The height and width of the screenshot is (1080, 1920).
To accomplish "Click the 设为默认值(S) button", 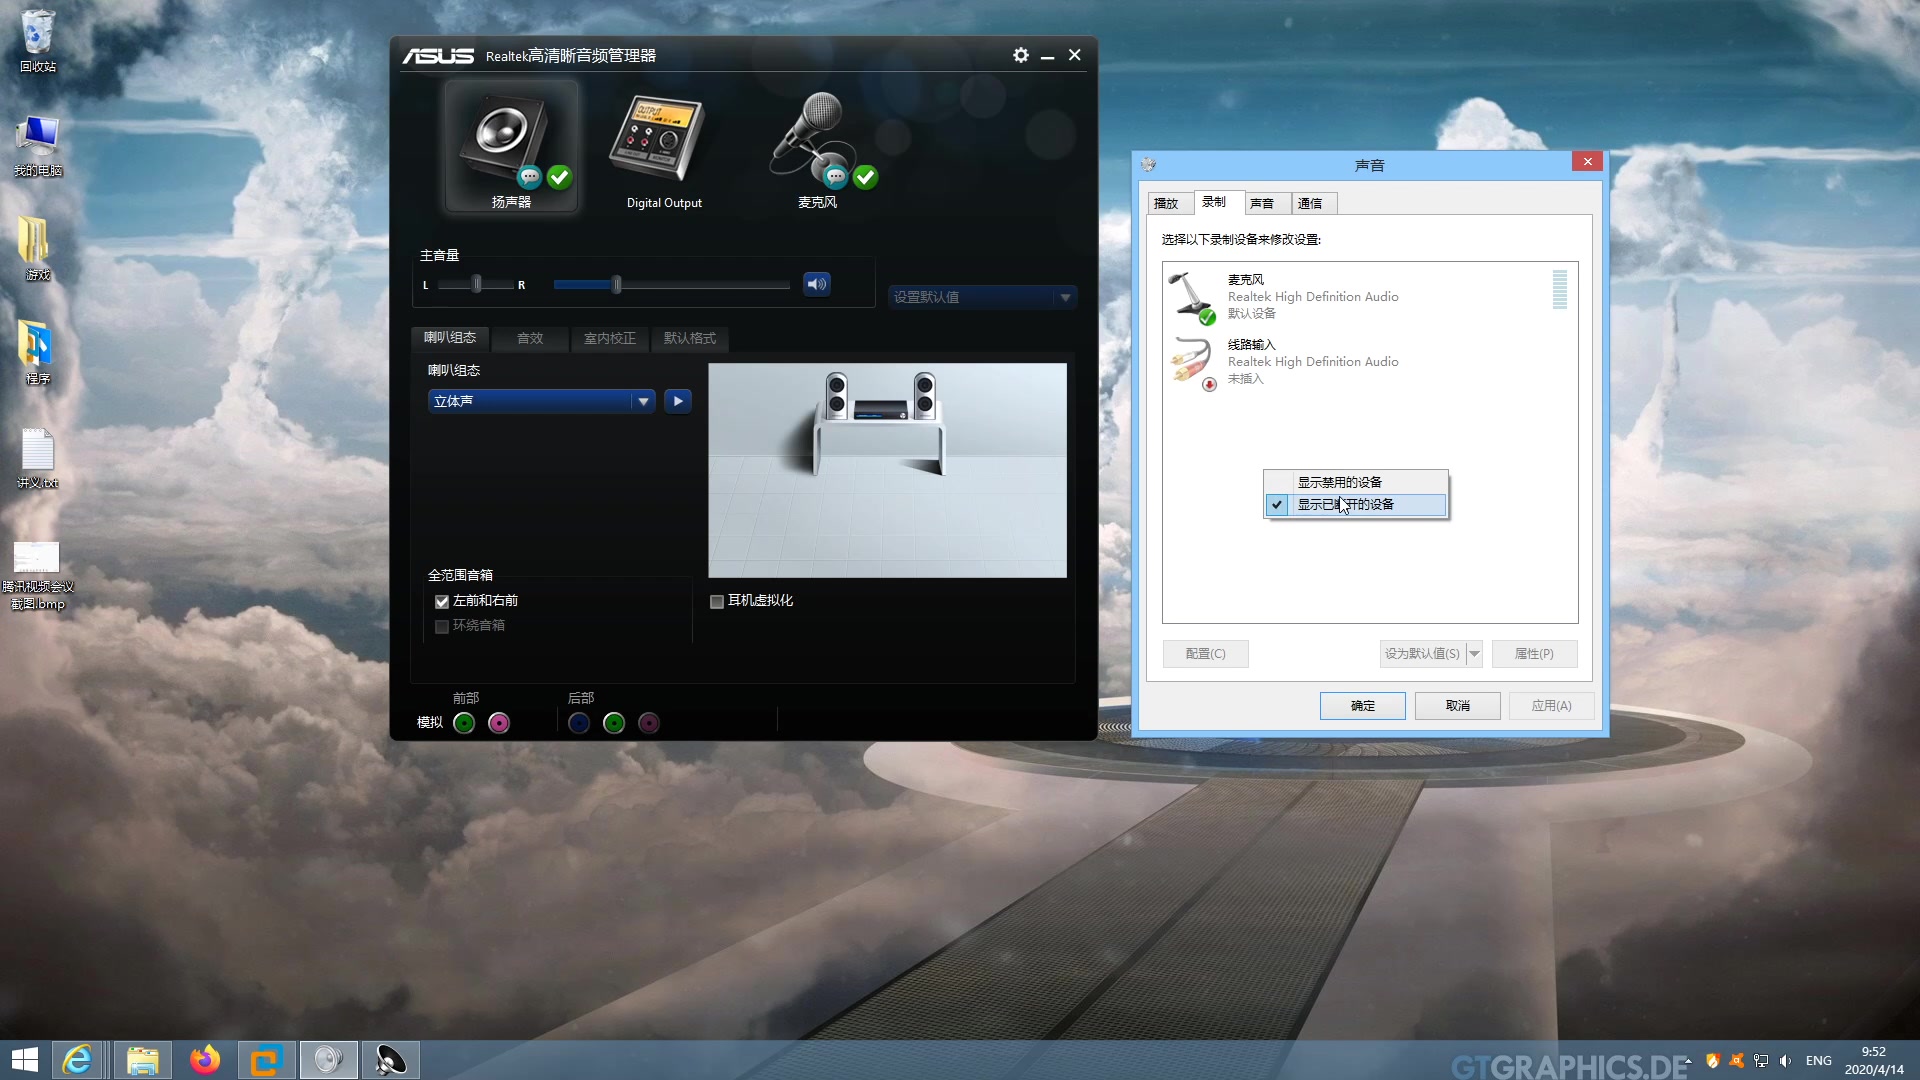I will point(1422,654).
